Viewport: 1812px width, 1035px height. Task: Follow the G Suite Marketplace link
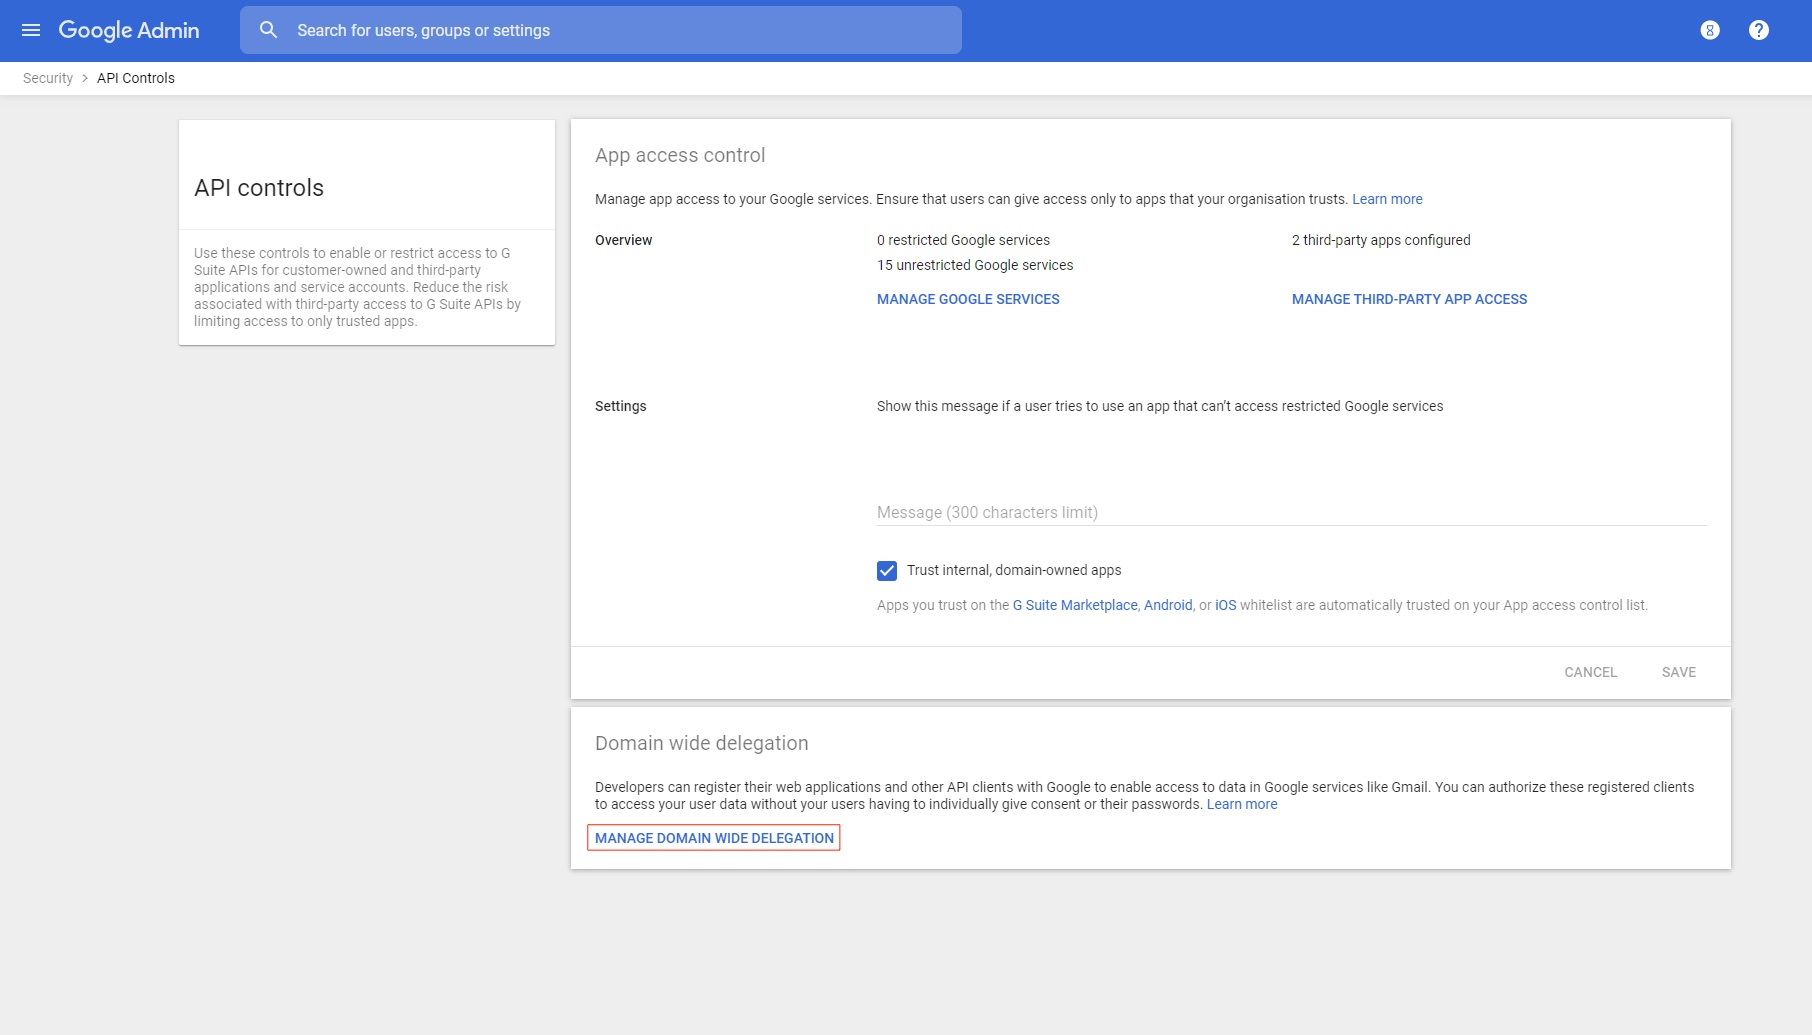click(1074, 605)
